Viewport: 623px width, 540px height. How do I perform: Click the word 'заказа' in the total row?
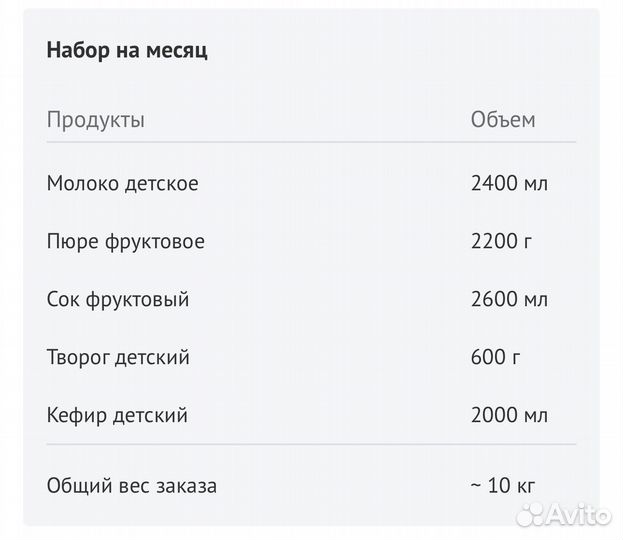(x=186, y=486)
